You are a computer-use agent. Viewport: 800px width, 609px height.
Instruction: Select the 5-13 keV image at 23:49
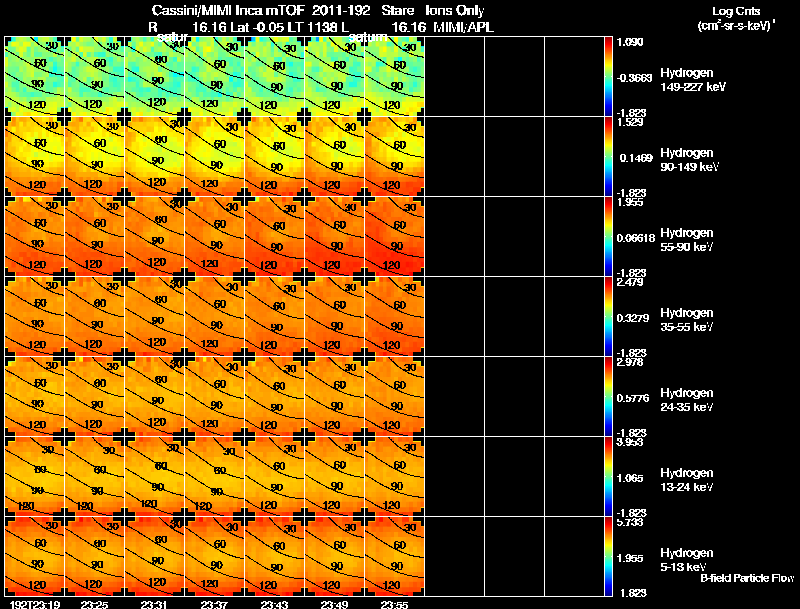click(335, 556)
